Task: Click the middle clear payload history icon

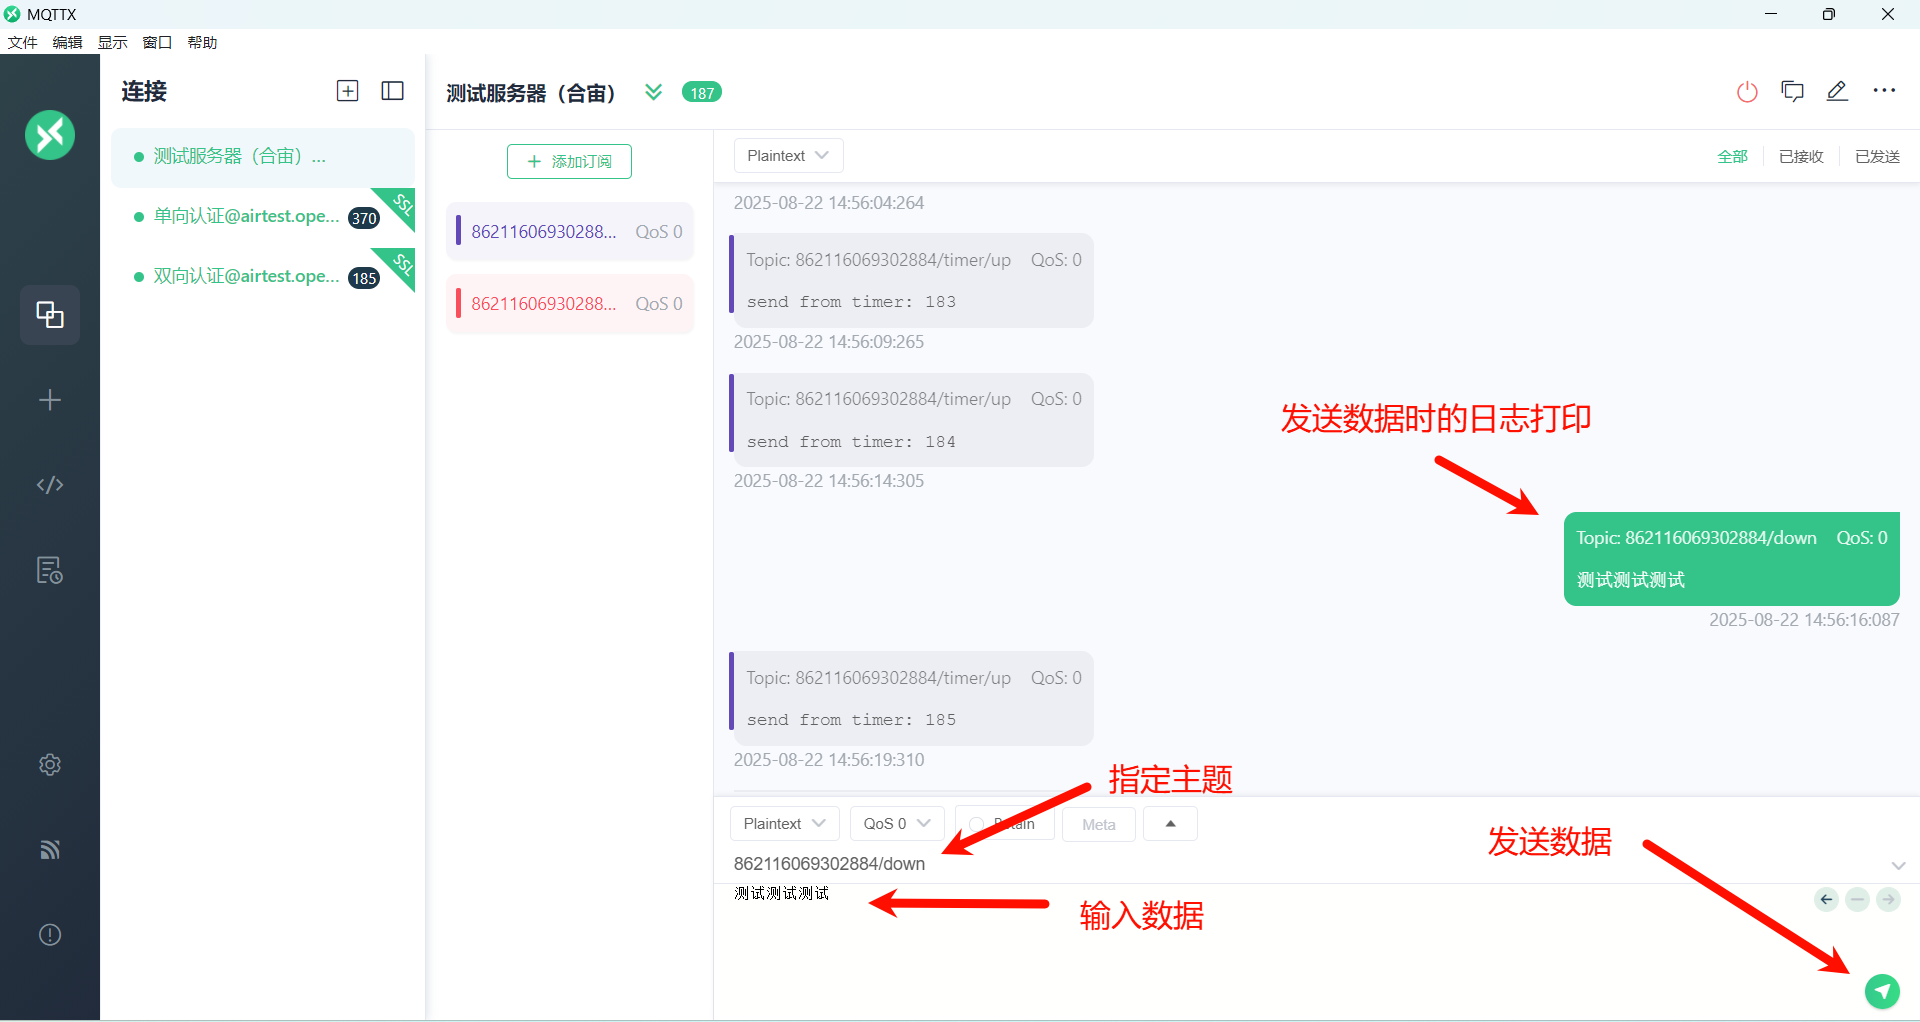Action: coord(1857,900)
